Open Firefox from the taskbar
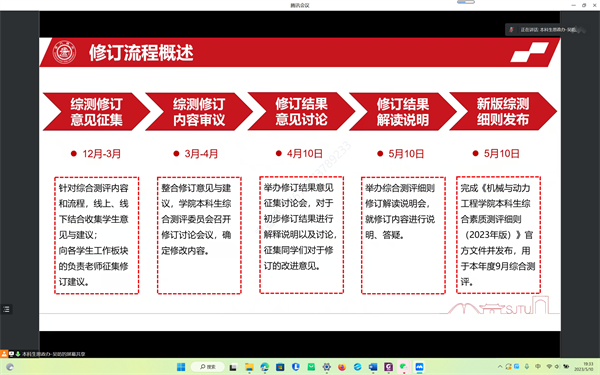 (x=342, y=367)
